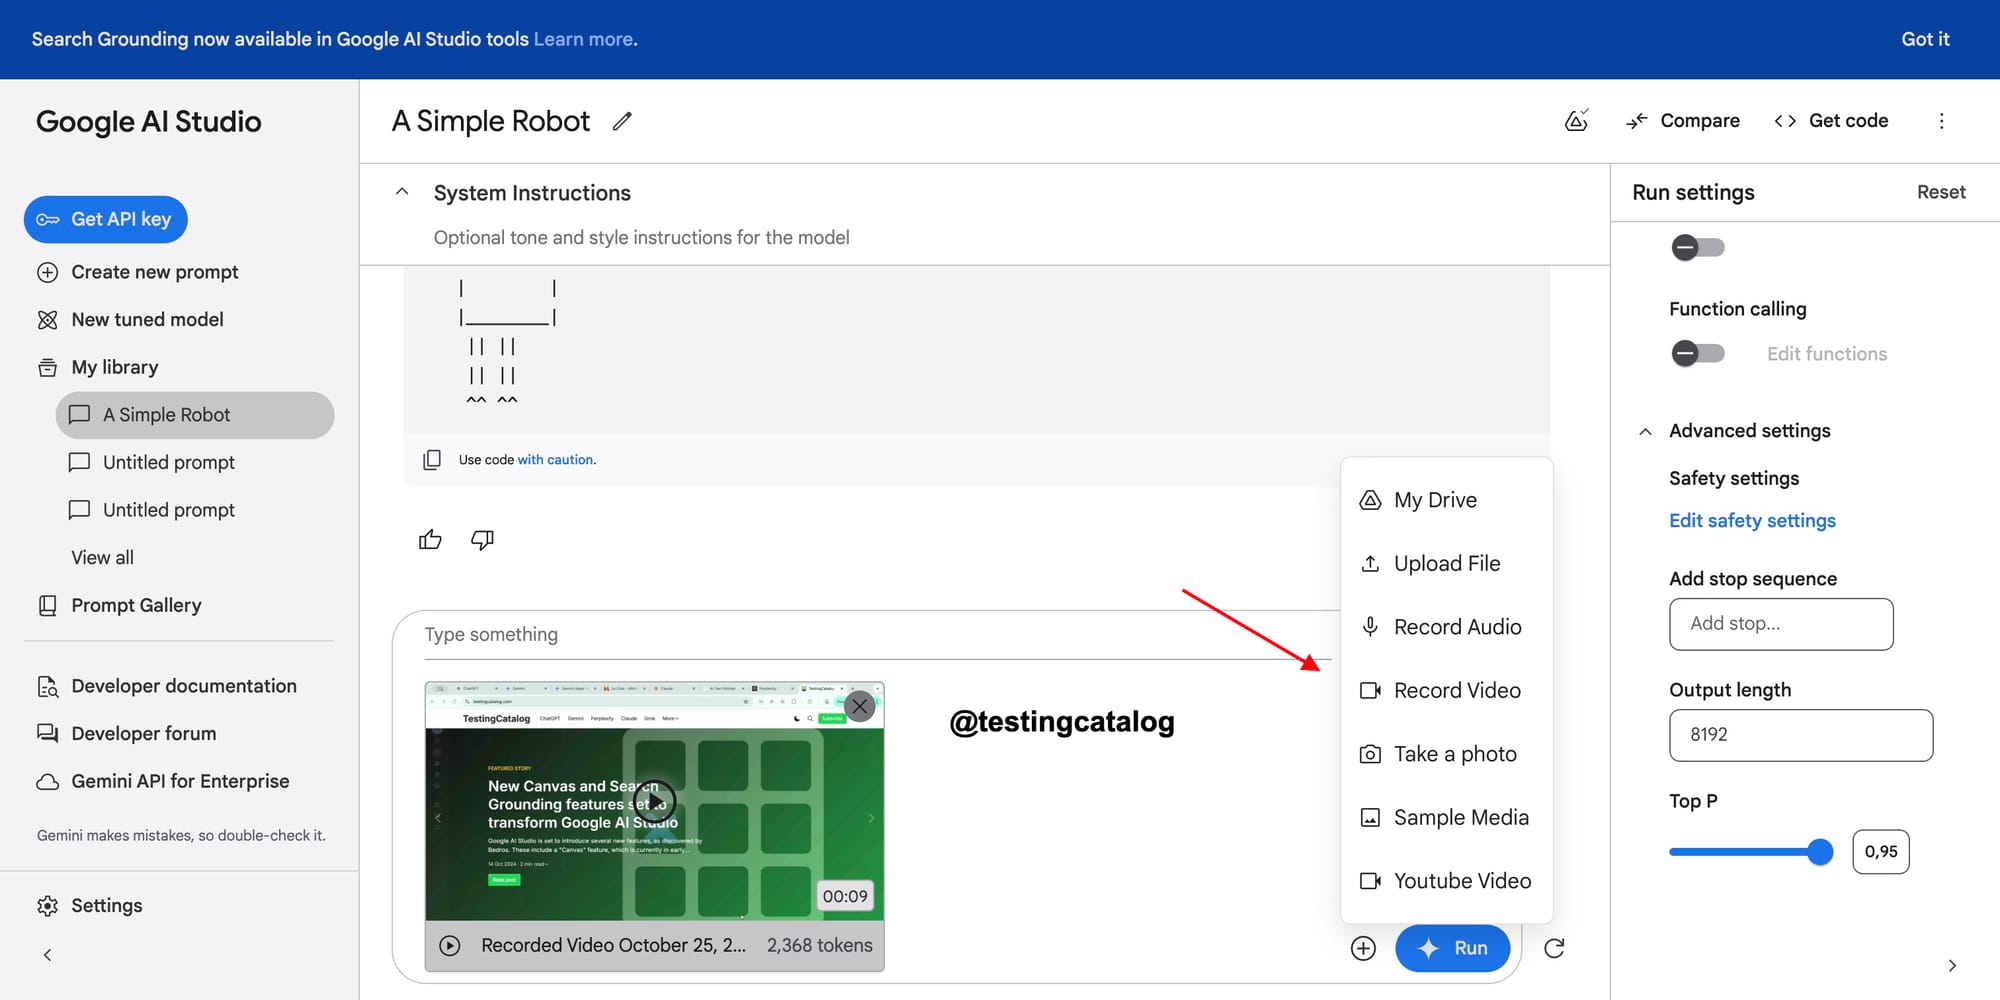Collapse the System Instructions section
2000x1000 pixels.
[402, 192]
